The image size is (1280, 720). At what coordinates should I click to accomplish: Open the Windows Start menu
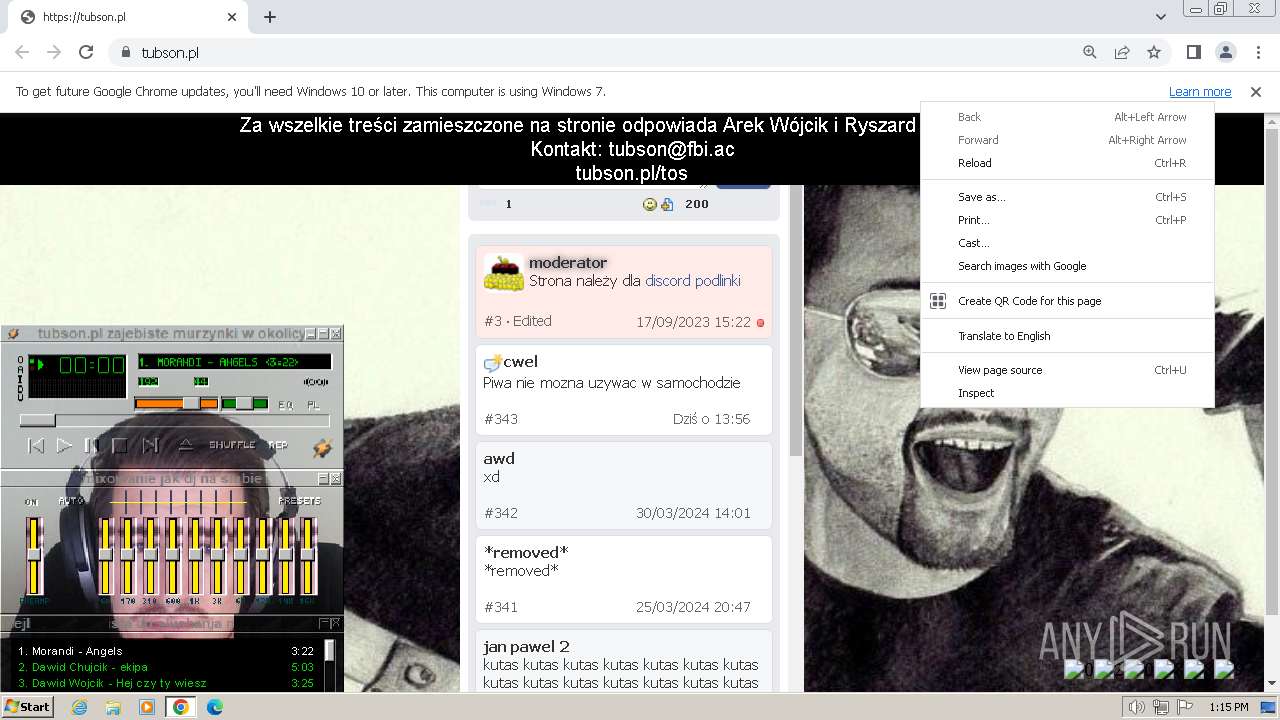tap(27, 707)
